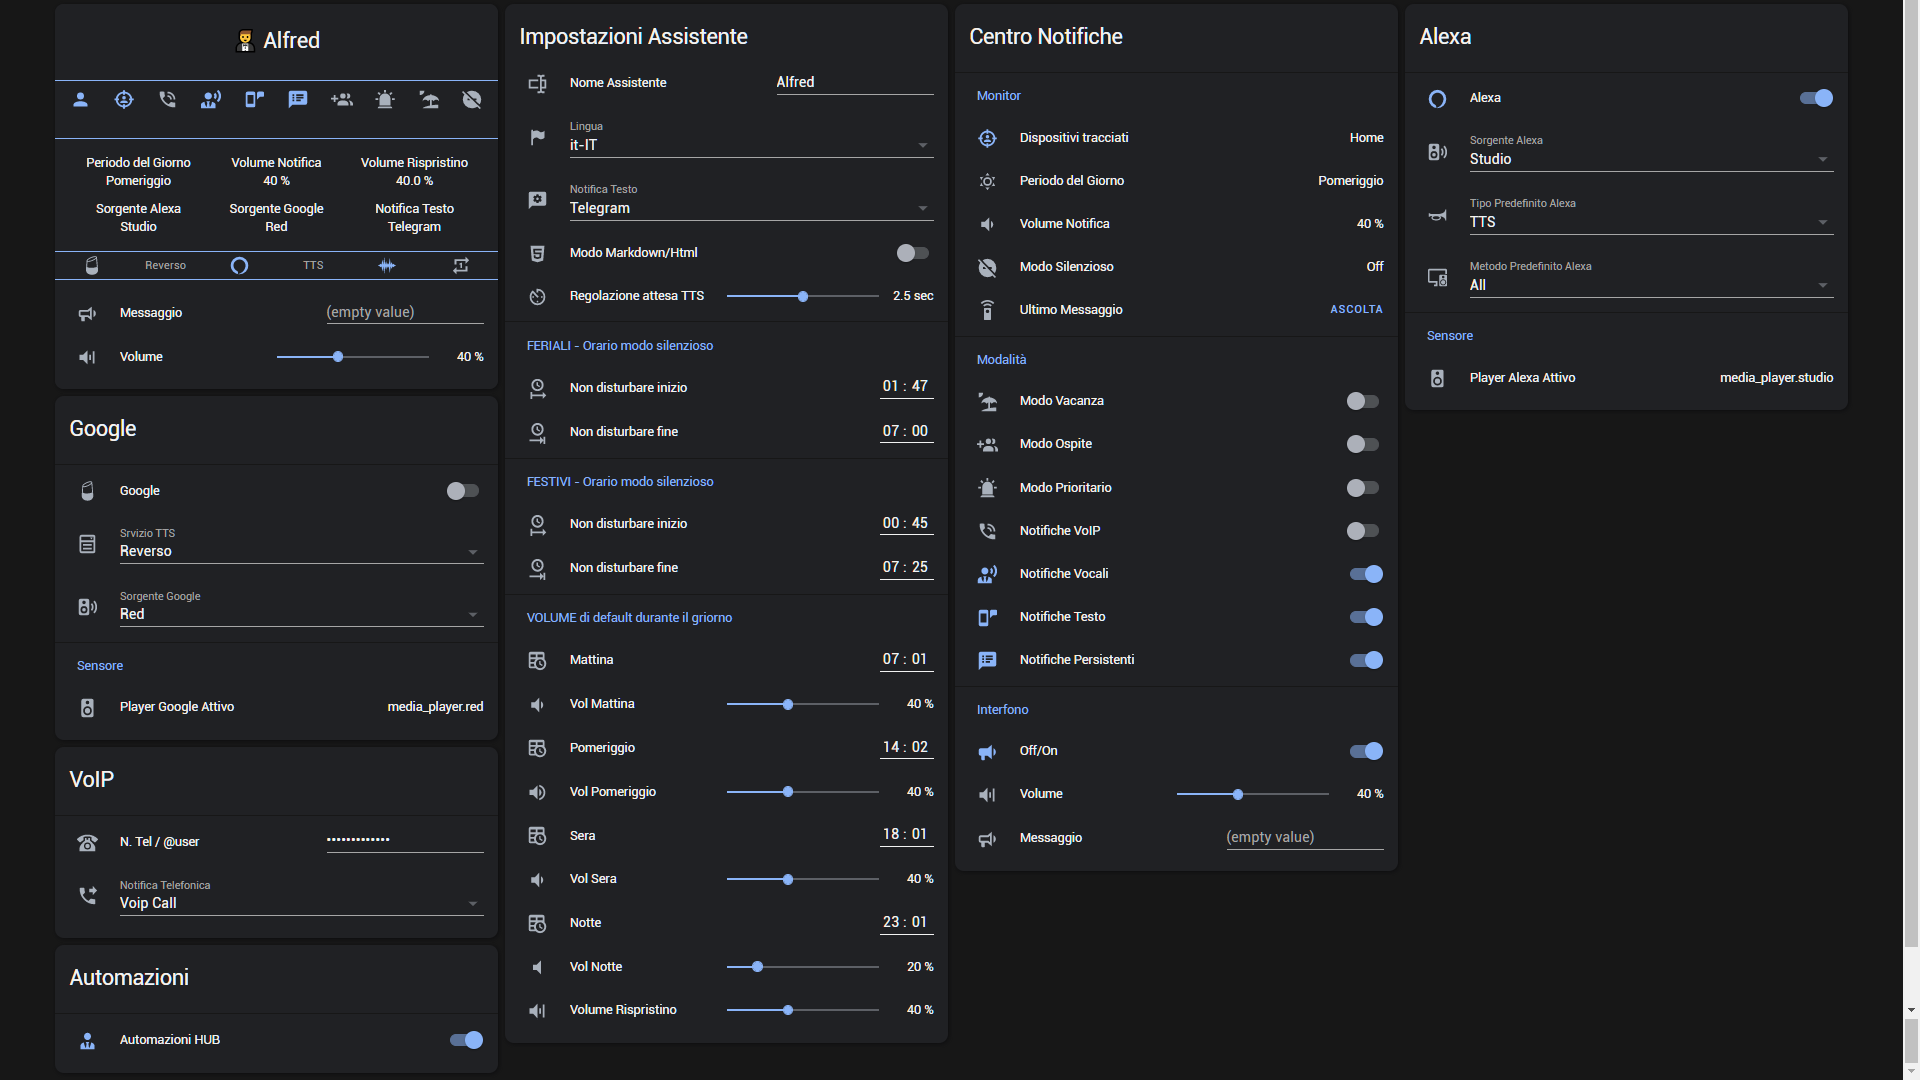Click the vacation beach umbrella icon in Alfred card
Screen dimensions: 1920x1080
click(429, 99)
